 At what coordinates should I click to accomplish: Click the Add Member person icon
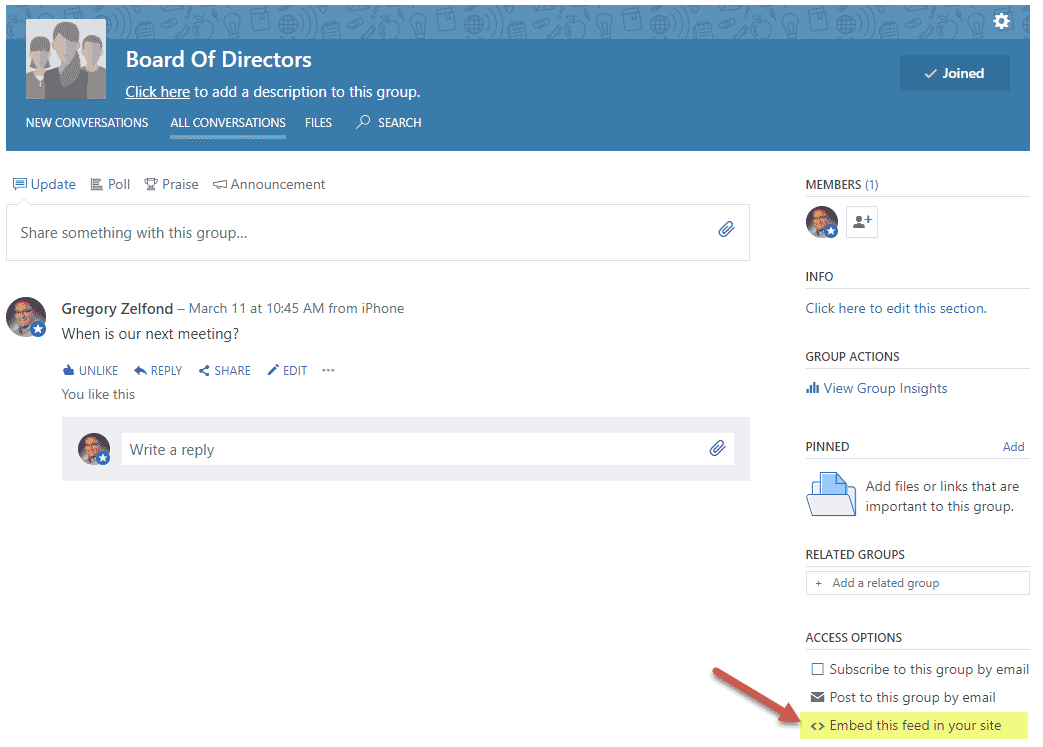tap(861, 222)
